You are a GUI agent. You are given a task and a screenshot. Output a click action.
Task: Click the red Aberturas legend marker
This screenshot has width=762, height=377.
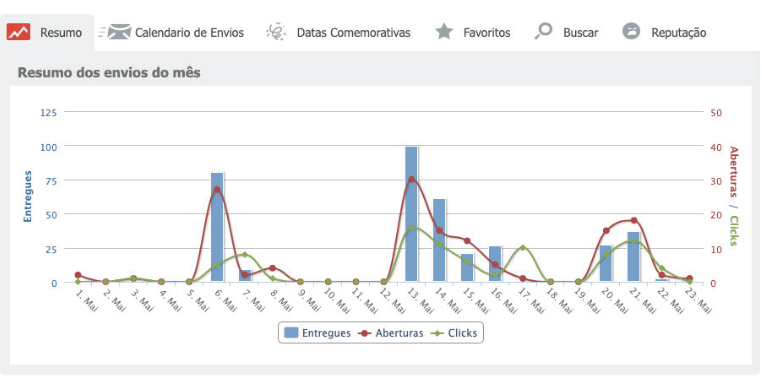coord(365,333)
